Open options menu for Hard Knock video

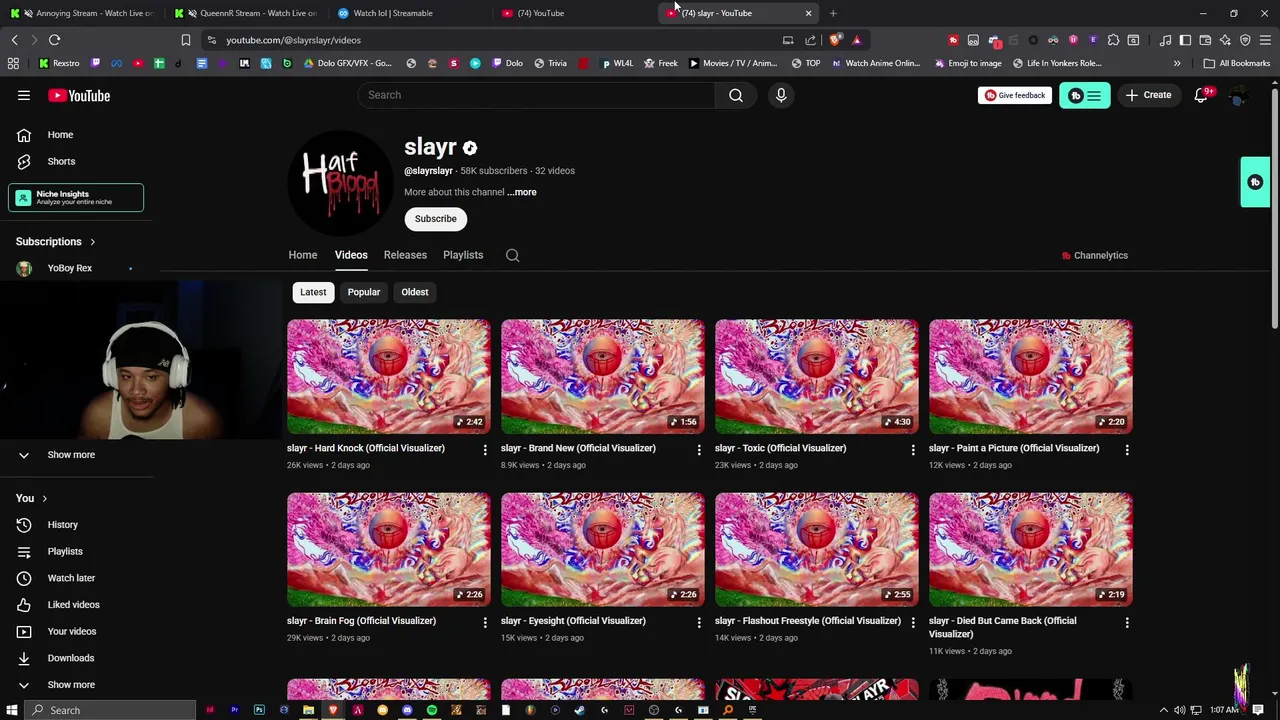click(485, 450)
